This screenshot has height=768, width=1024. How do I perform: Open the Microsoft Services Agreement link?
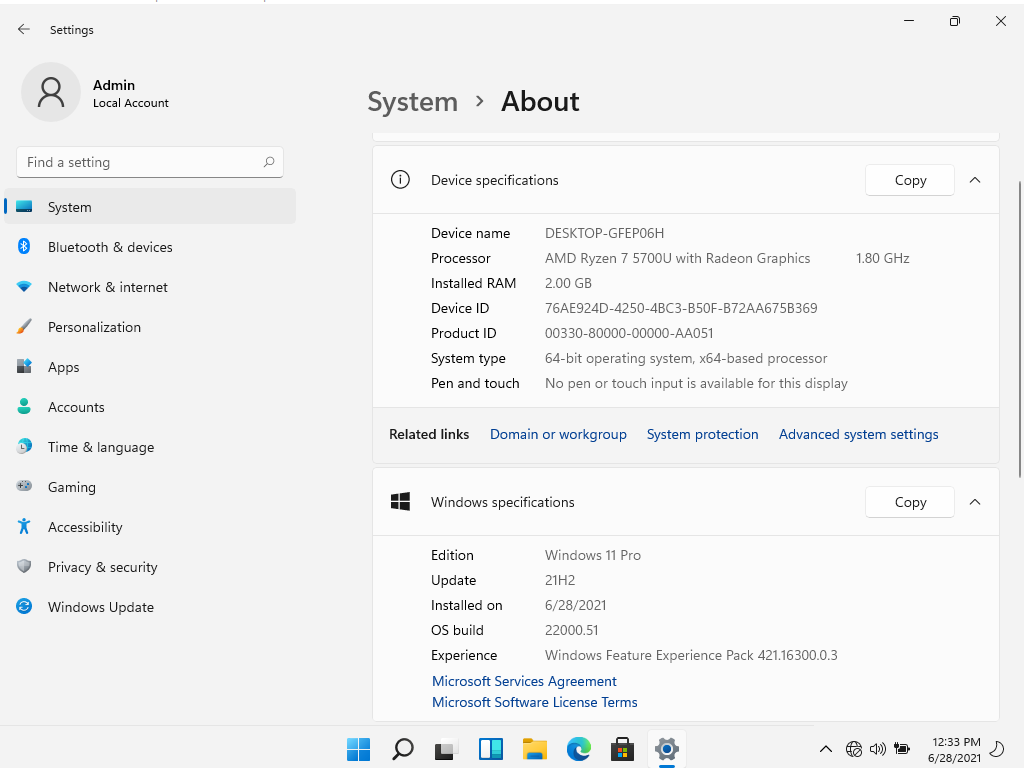(x=524, y=681)
